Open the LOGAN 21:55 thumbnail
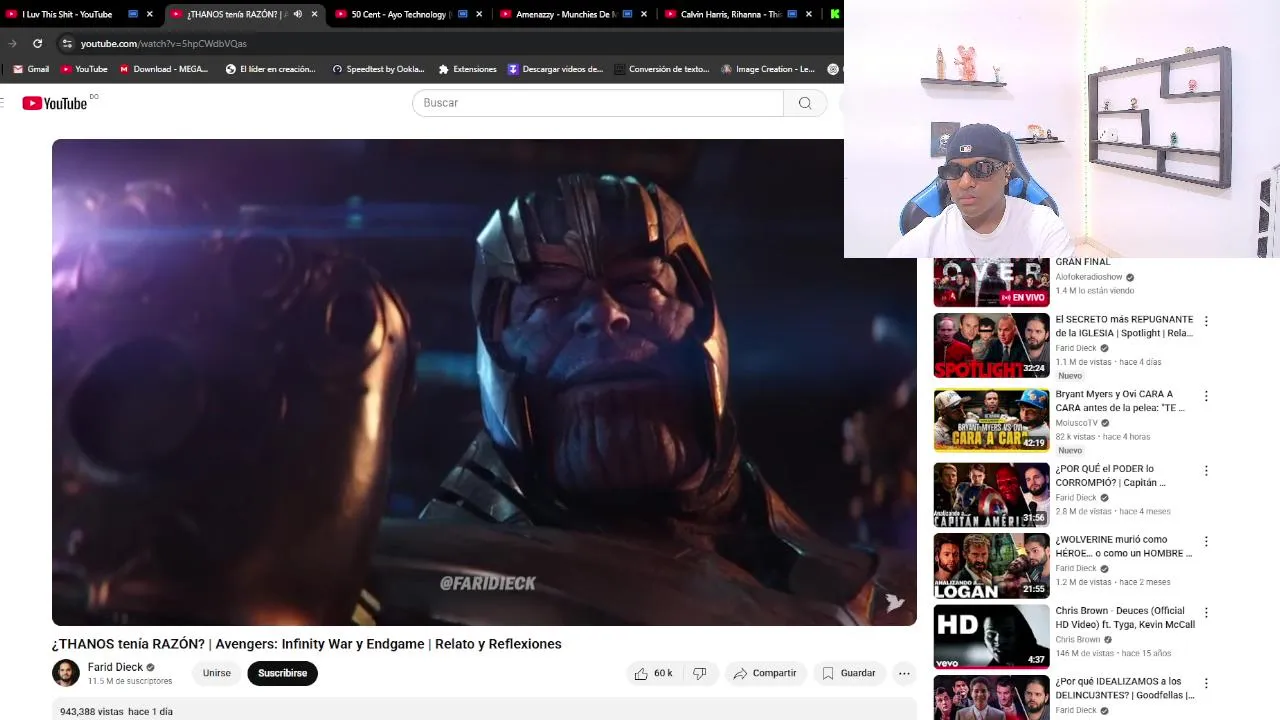Image resolution: width=1280 pixels, height=720 pixels. (x=991, y=566)
